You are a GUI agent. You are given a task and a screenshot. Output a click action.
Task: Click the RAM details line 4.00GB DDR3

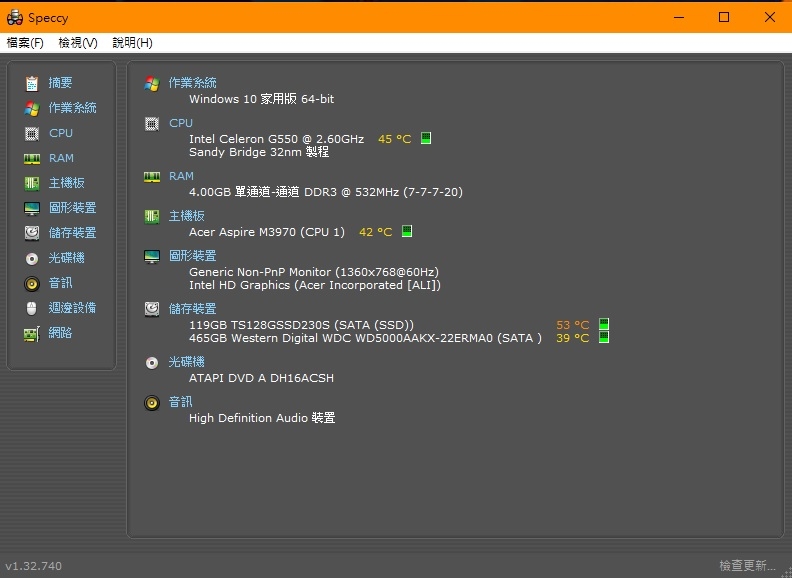coord(326,192)
